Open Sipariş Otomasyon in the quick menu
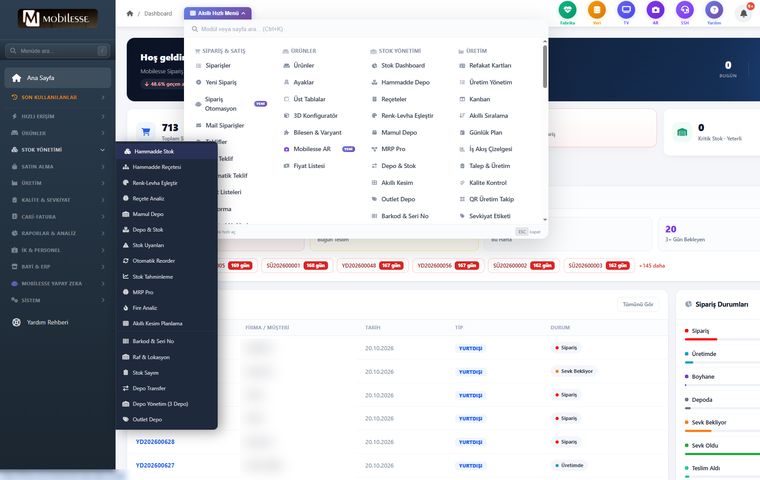Image resolution: width=760 pixels, height=480 pixels. point(231,104)
